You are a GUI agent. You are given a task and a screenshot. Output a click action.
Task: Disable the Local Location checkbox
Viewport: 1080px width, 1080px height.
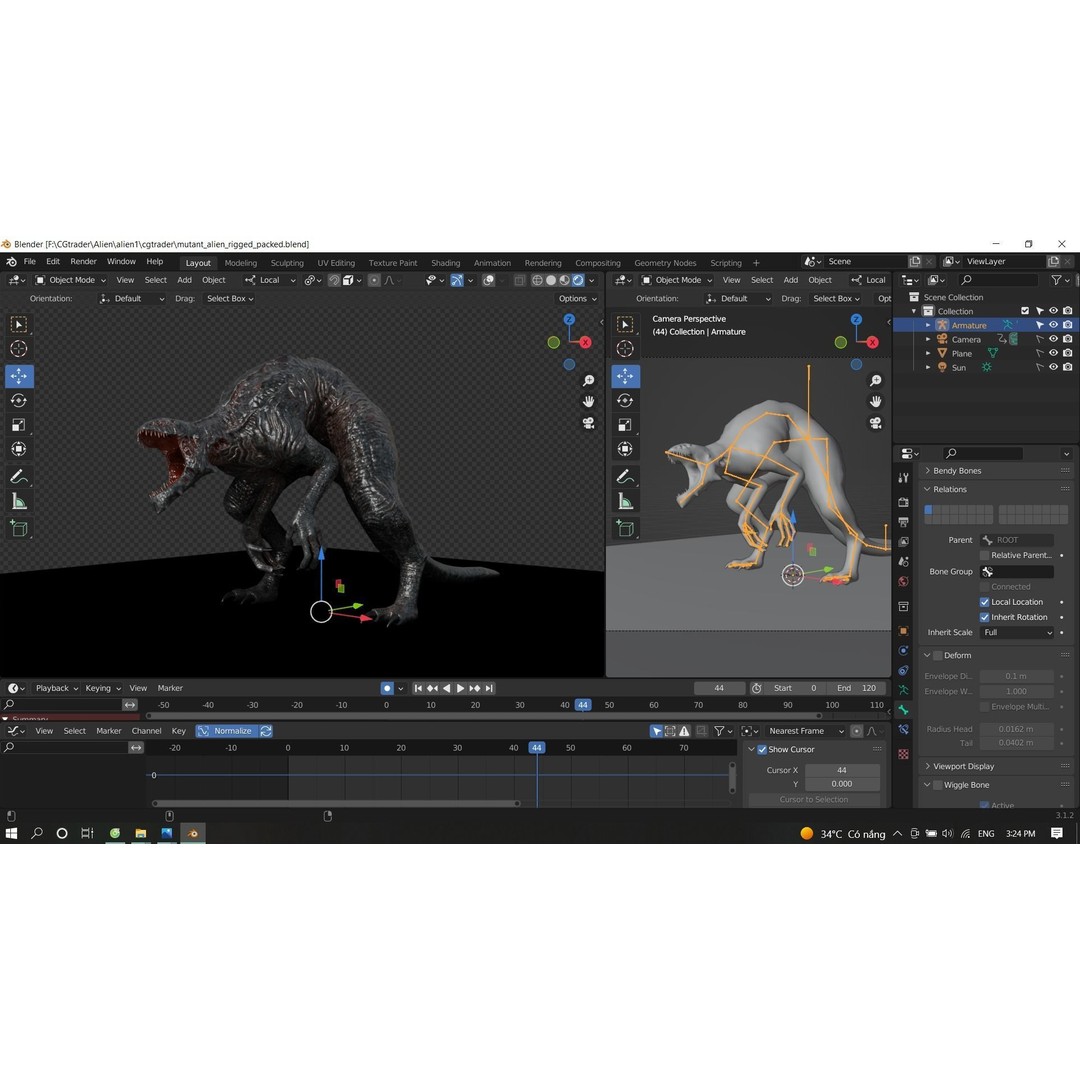(x=984, y=602)
